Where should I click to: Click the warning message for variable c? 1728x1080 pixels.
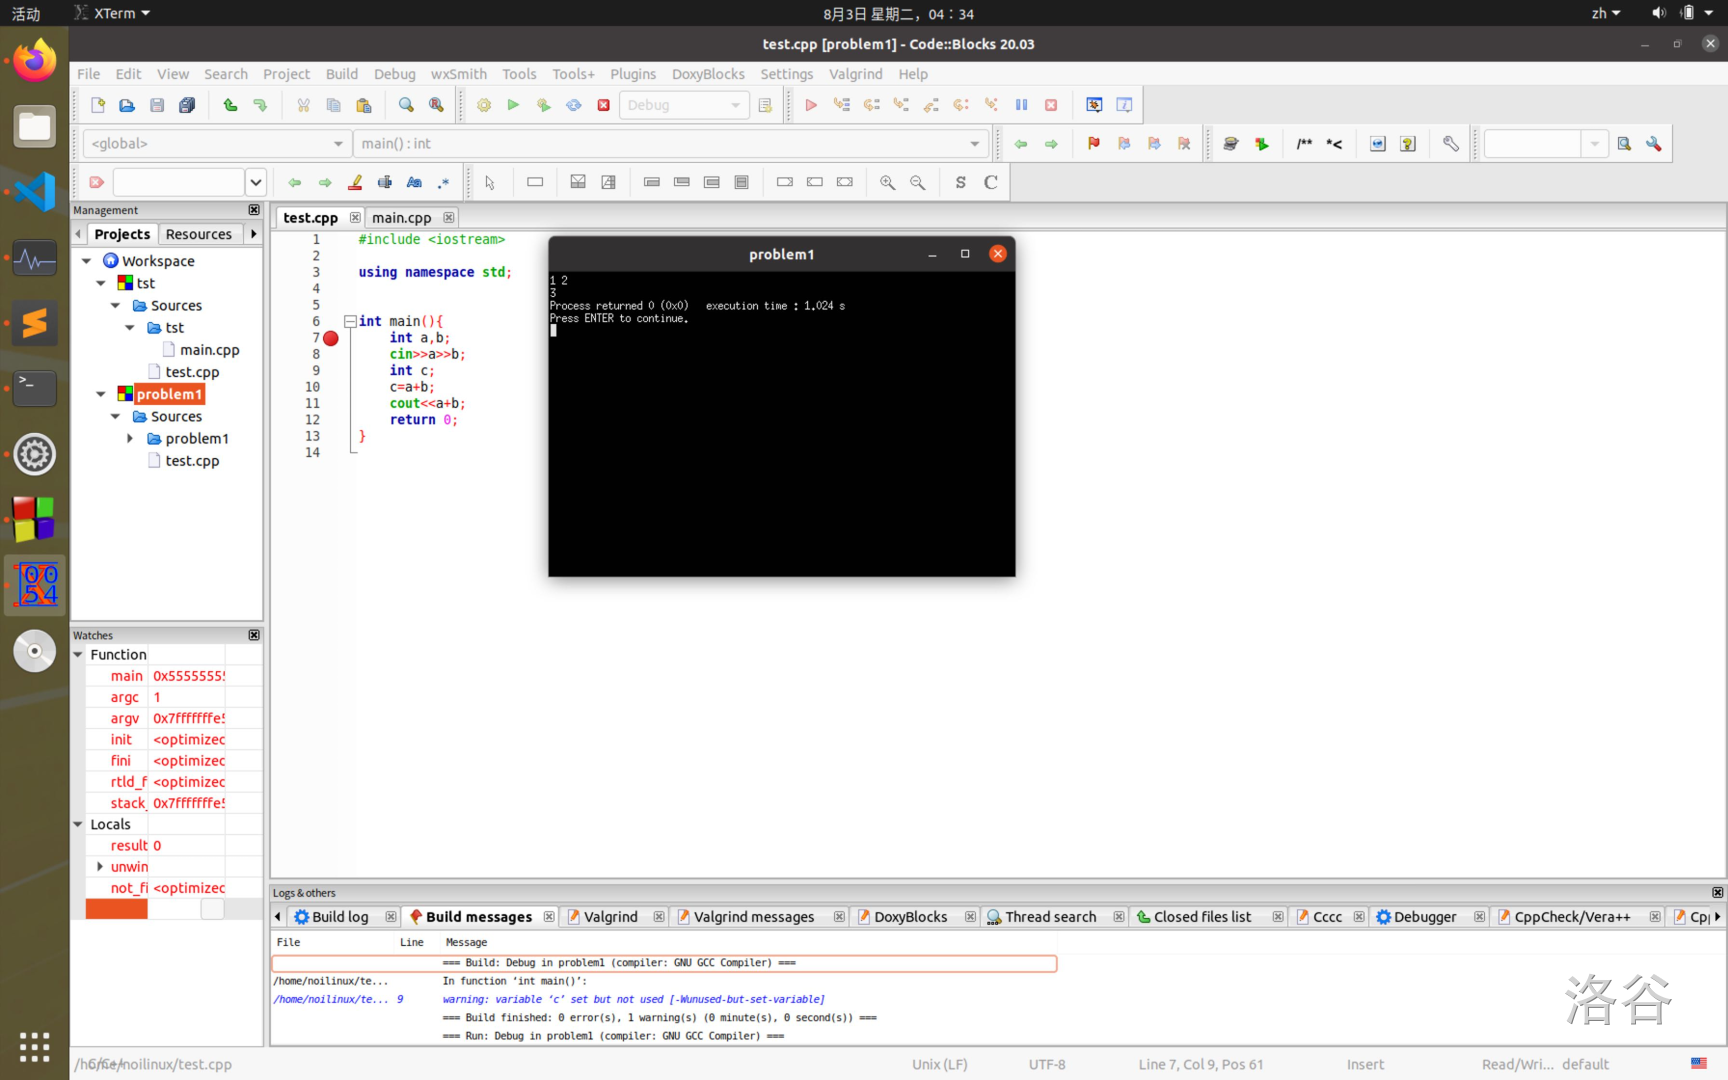click(633, 999)
